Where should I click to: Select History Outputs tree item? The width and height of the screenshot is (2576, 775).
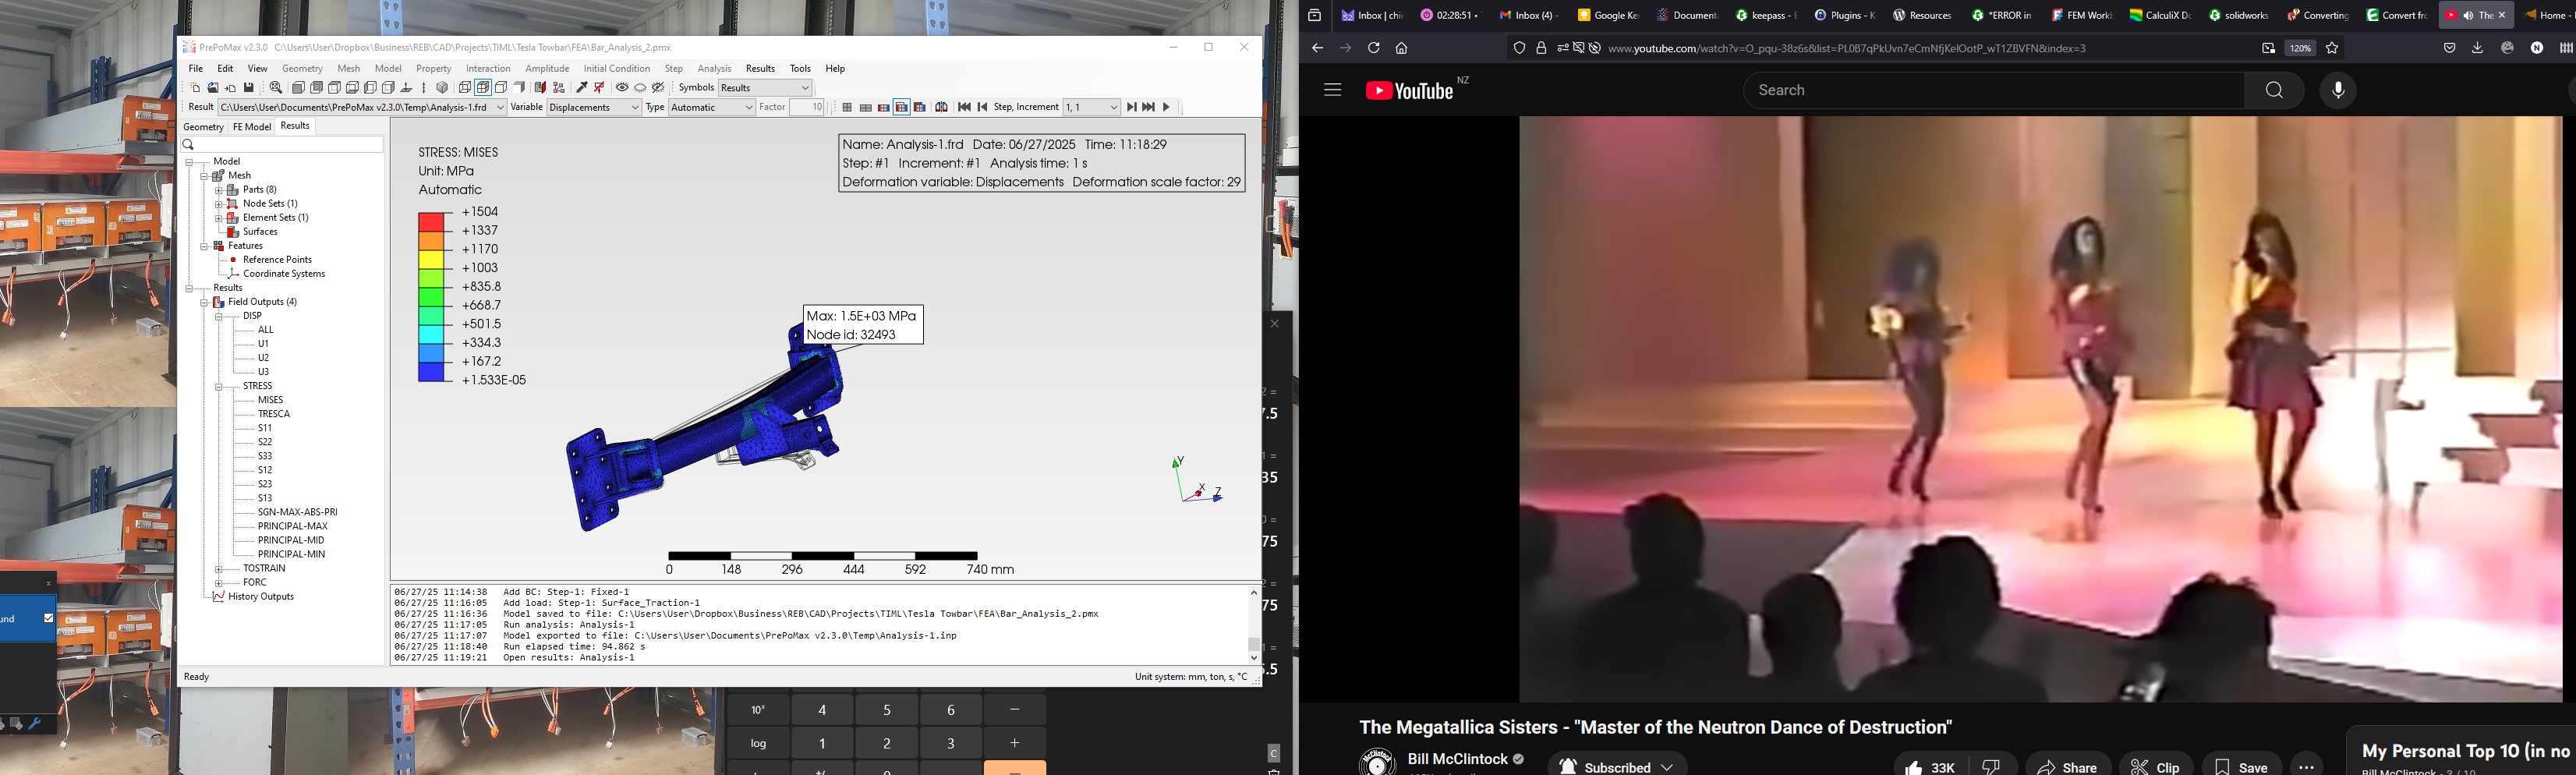(261, 597)
